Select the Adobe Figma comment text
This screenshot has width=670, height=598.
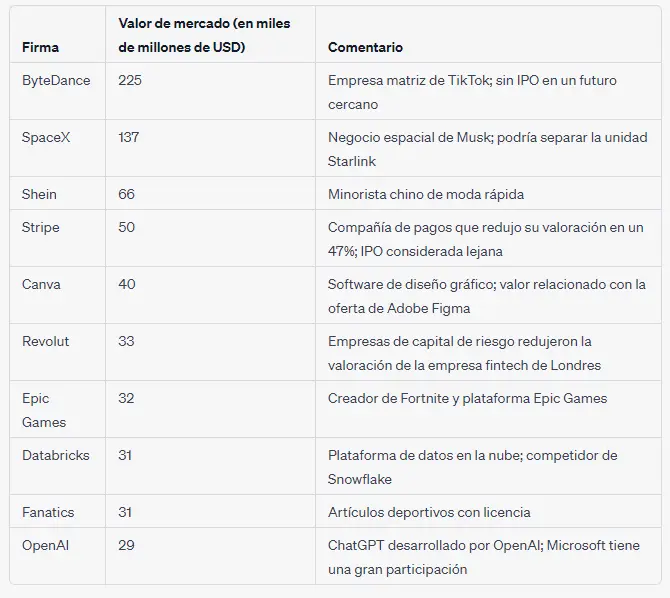pyautogui.click(x=486, y=295)
